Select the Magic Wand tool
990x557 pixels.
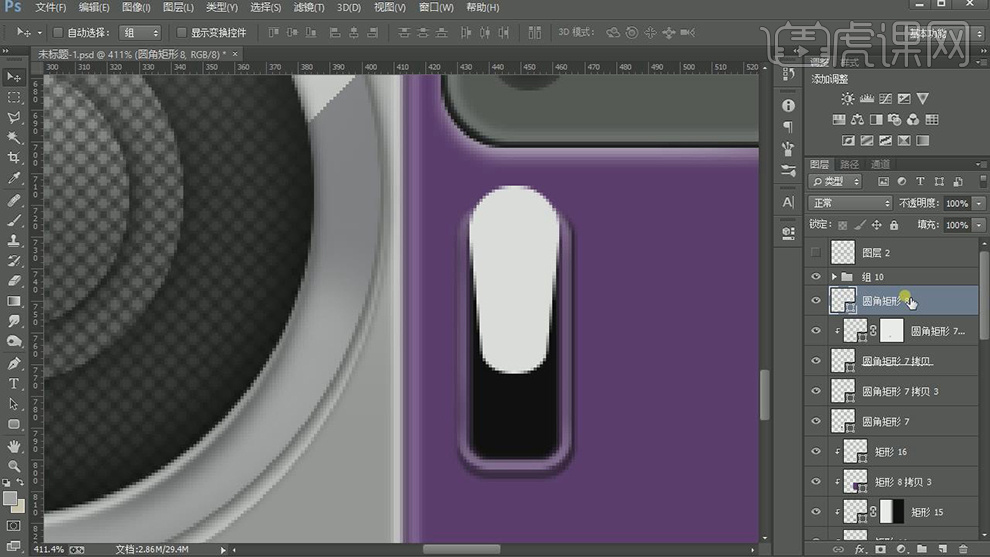point(14,137)
